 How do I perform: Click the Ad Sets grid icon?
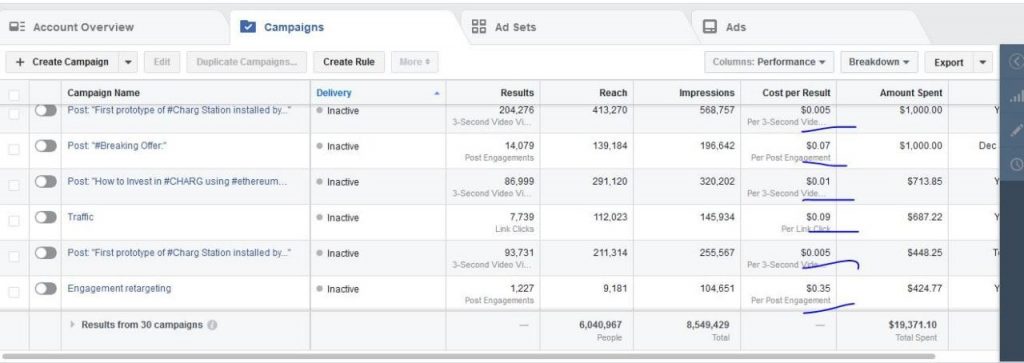point(479,27)
